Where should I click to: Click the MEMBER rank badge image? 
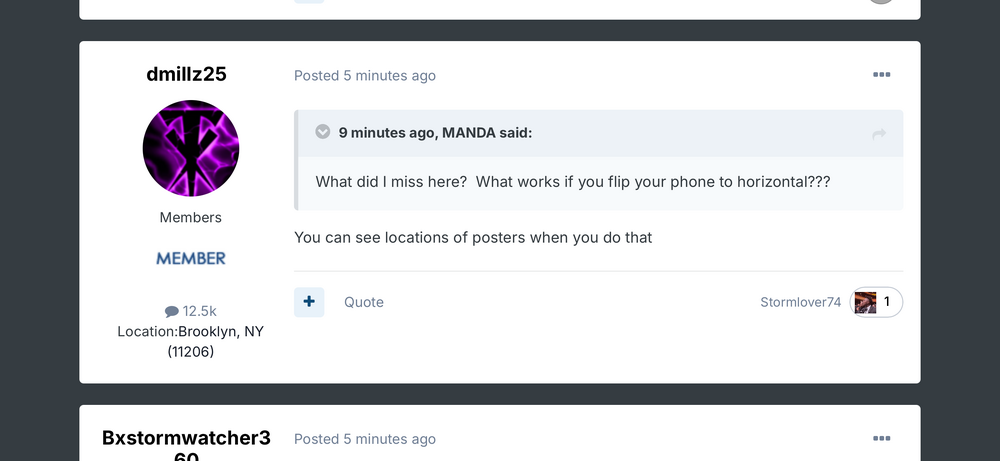(x=191, y=258)
